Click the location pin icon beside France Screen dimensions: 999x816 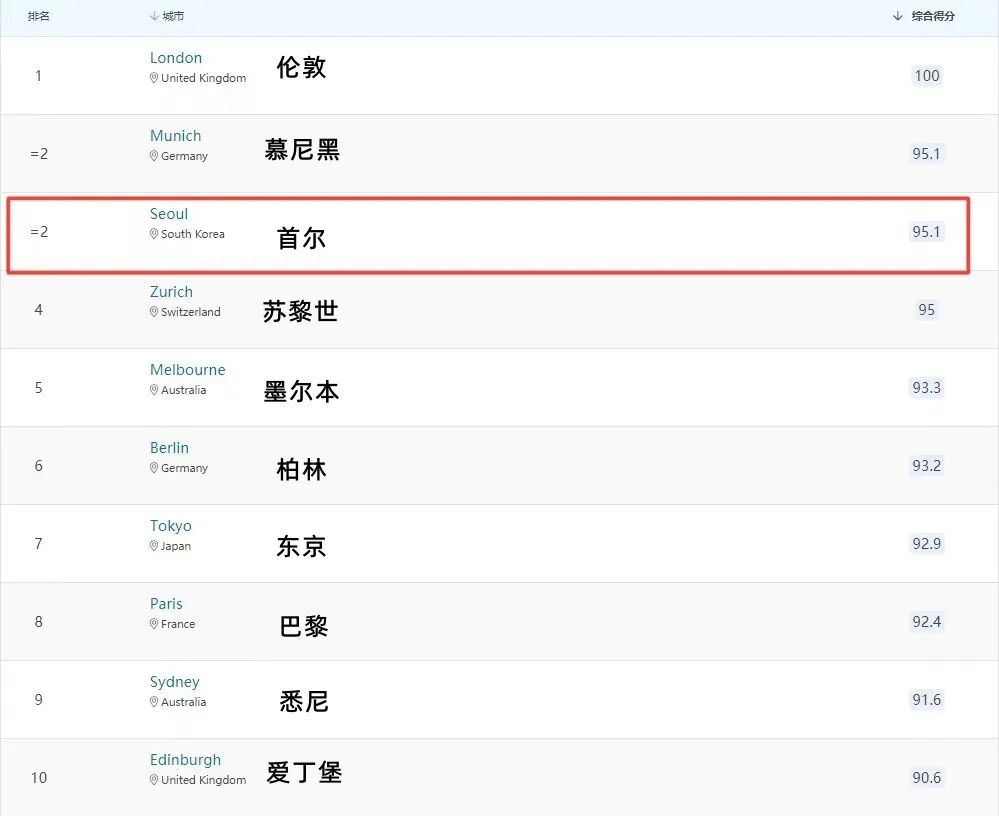pyautogui.click(x=154, y=624)
